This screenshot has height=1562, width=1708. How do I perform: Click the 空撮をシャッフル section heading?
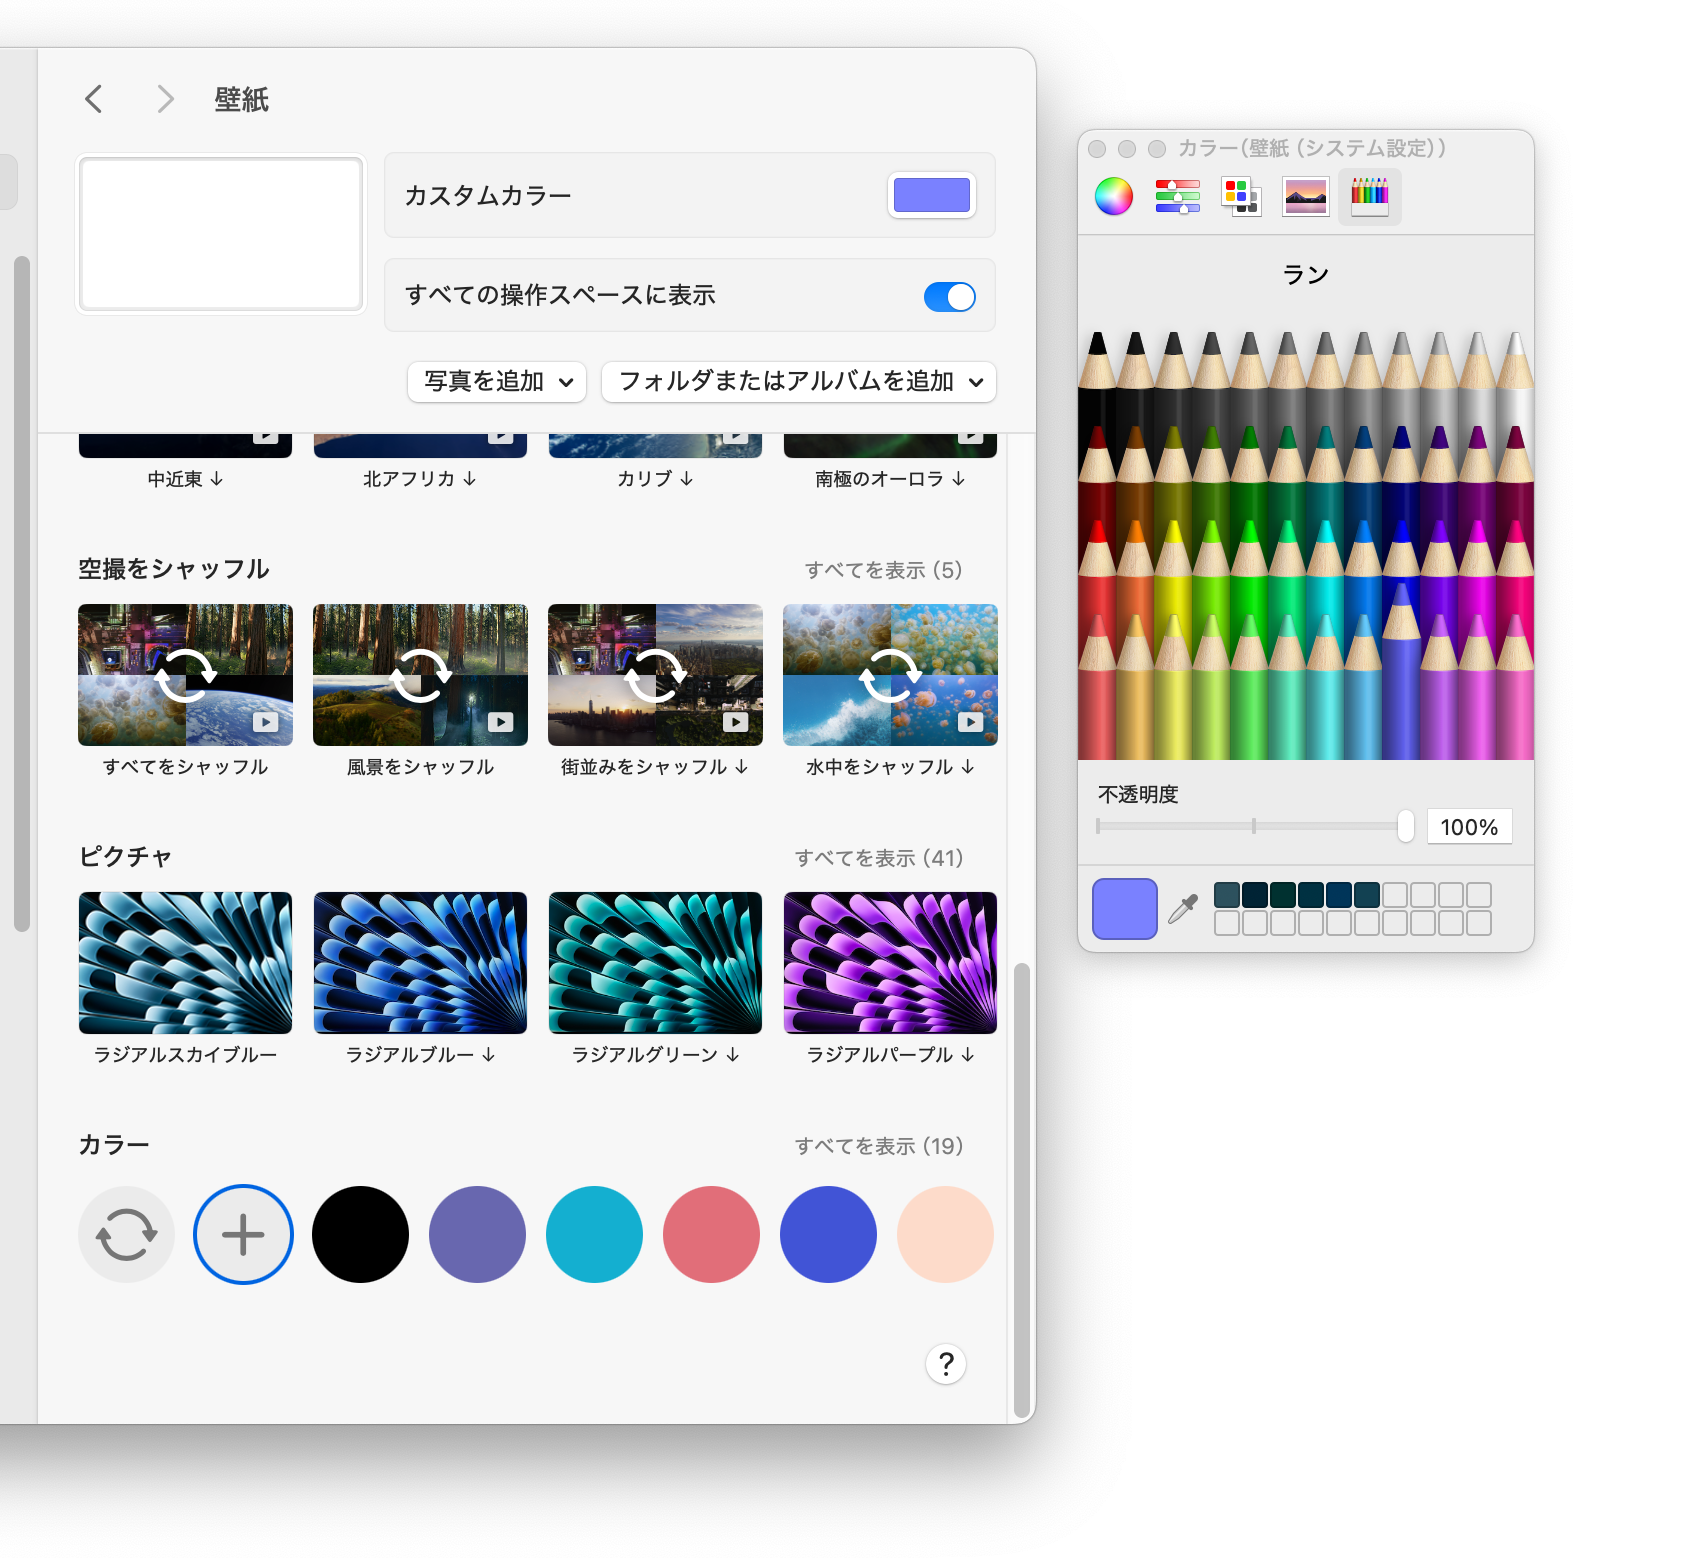pyautogui.click(x=174, y=569)
